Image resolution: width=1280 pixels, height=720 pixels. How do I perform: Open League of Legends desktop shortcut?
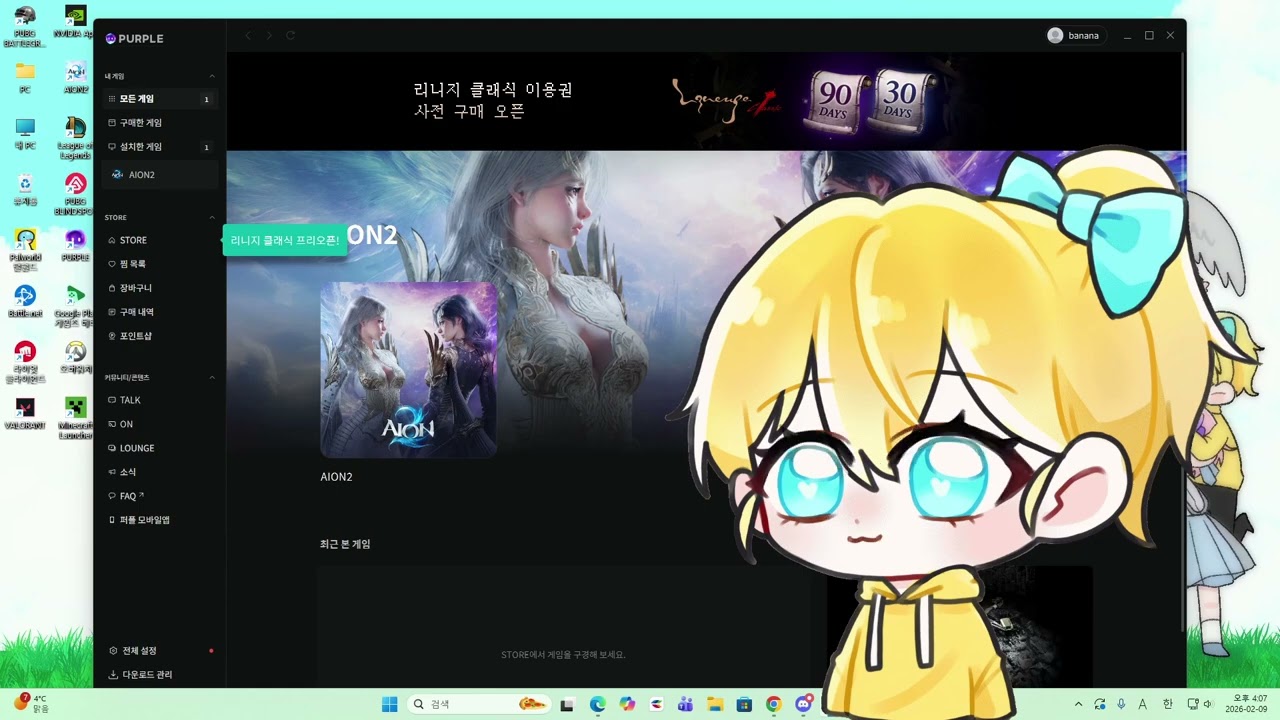coord(75,139)
